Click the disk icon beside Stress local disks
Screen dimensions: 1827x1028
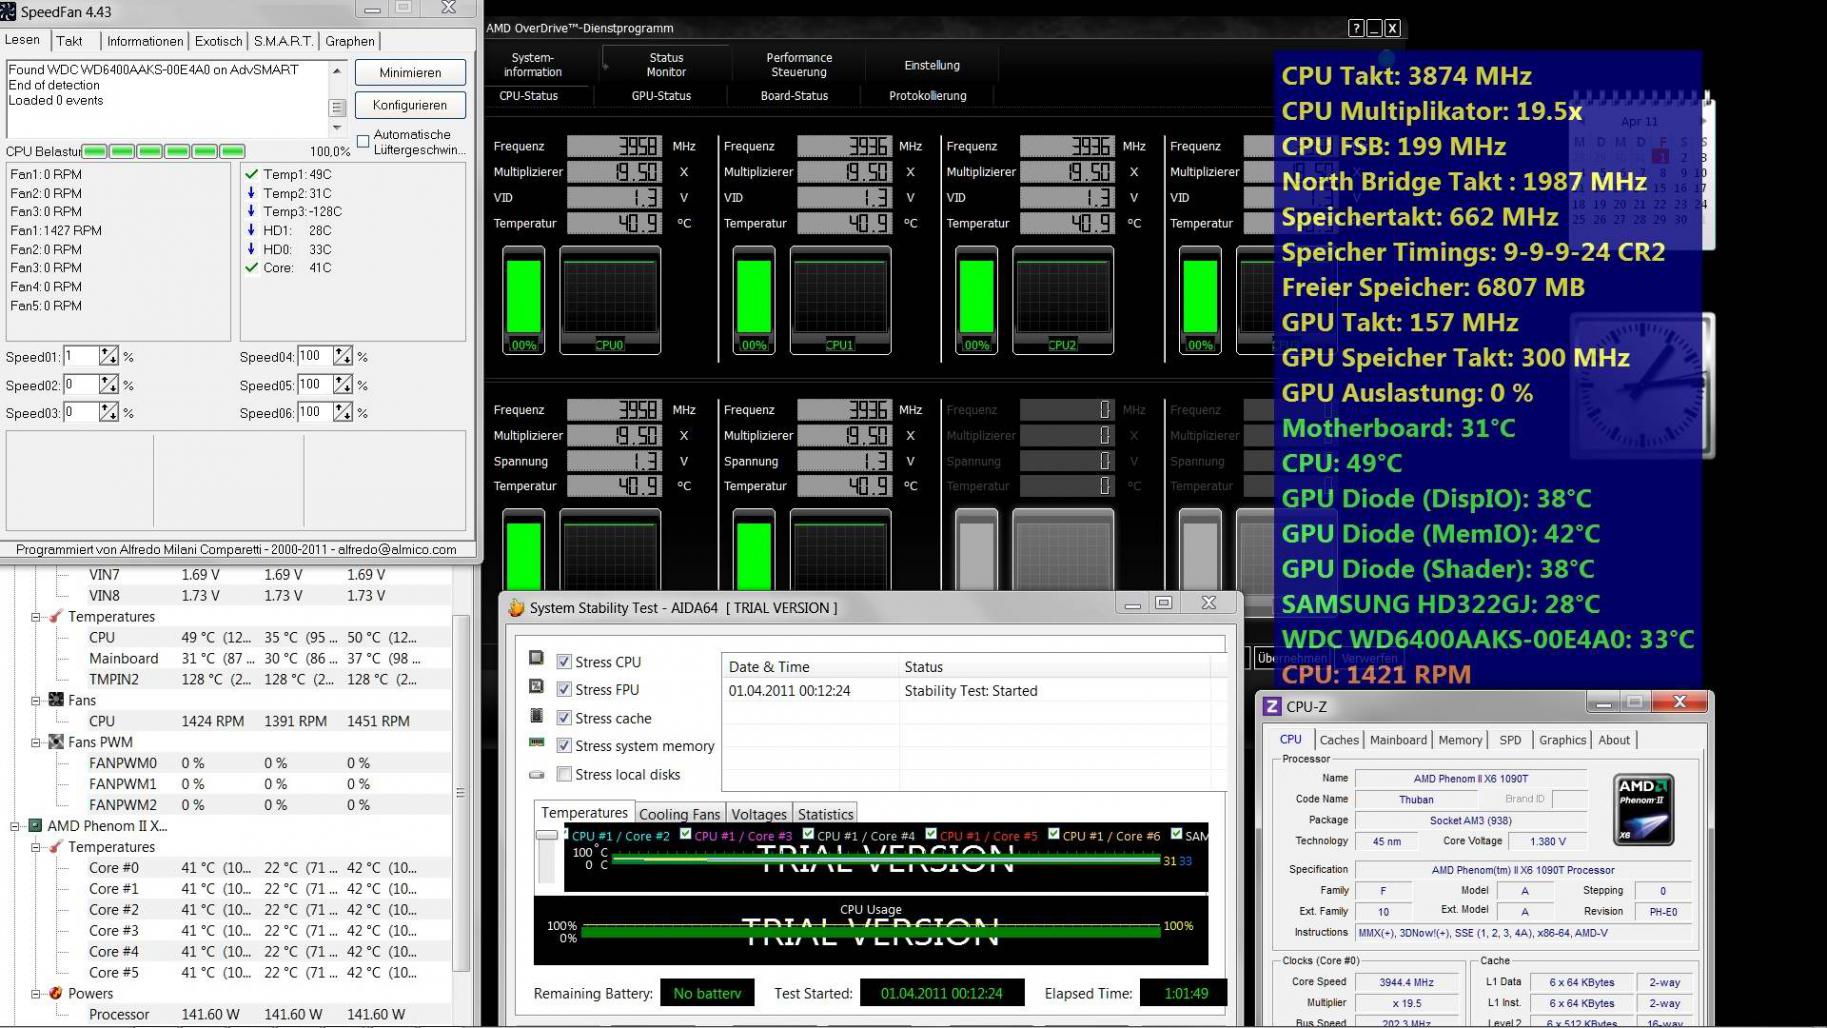(537, 774)
